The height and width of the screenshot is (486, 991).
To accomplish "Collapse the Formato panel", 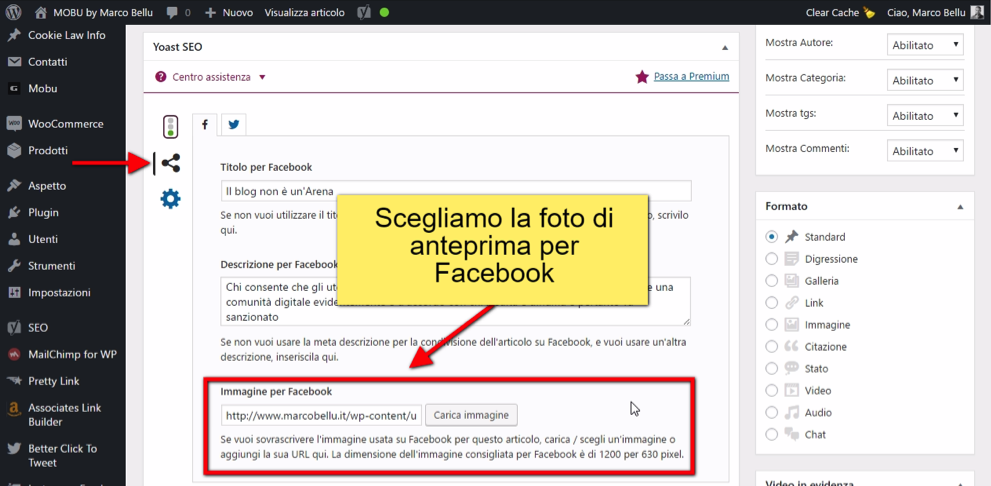I will (961, 207).
